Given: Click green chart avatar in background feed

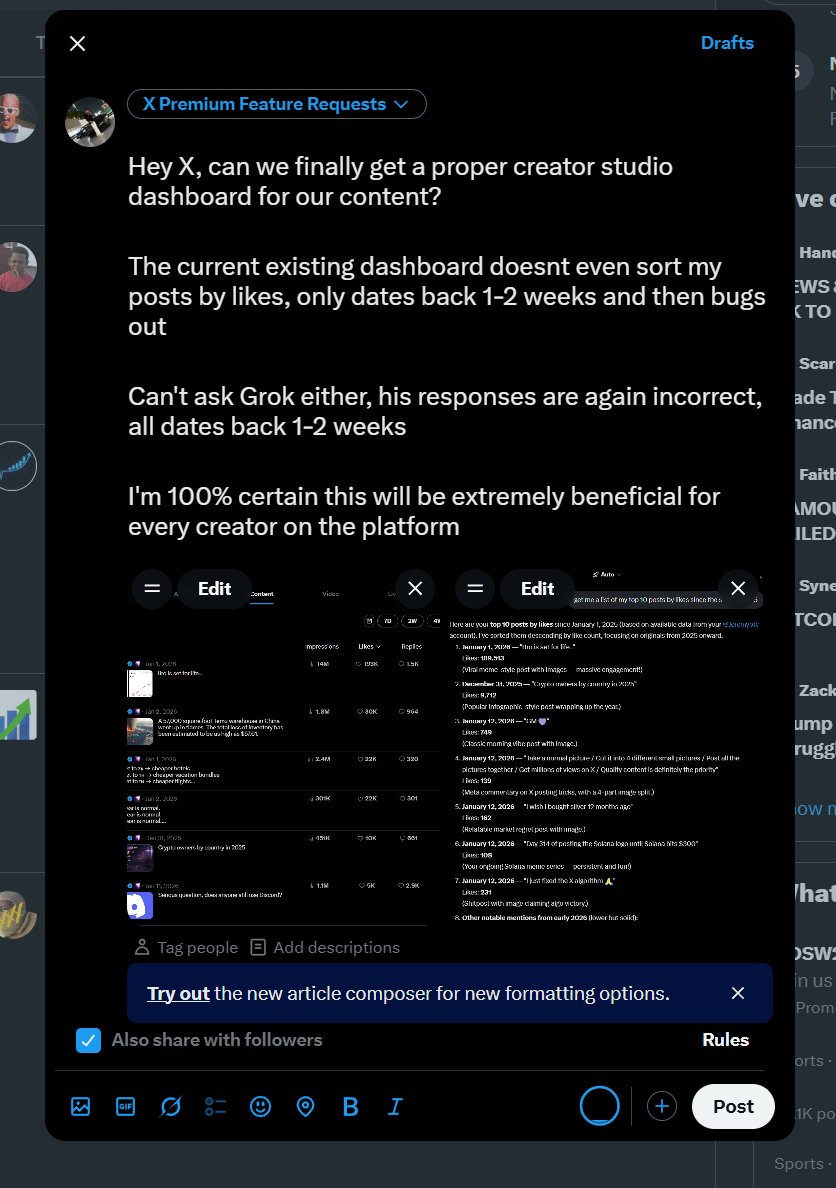Looking at the screenshot, I should pyautogui.click(x=18, y=715).
